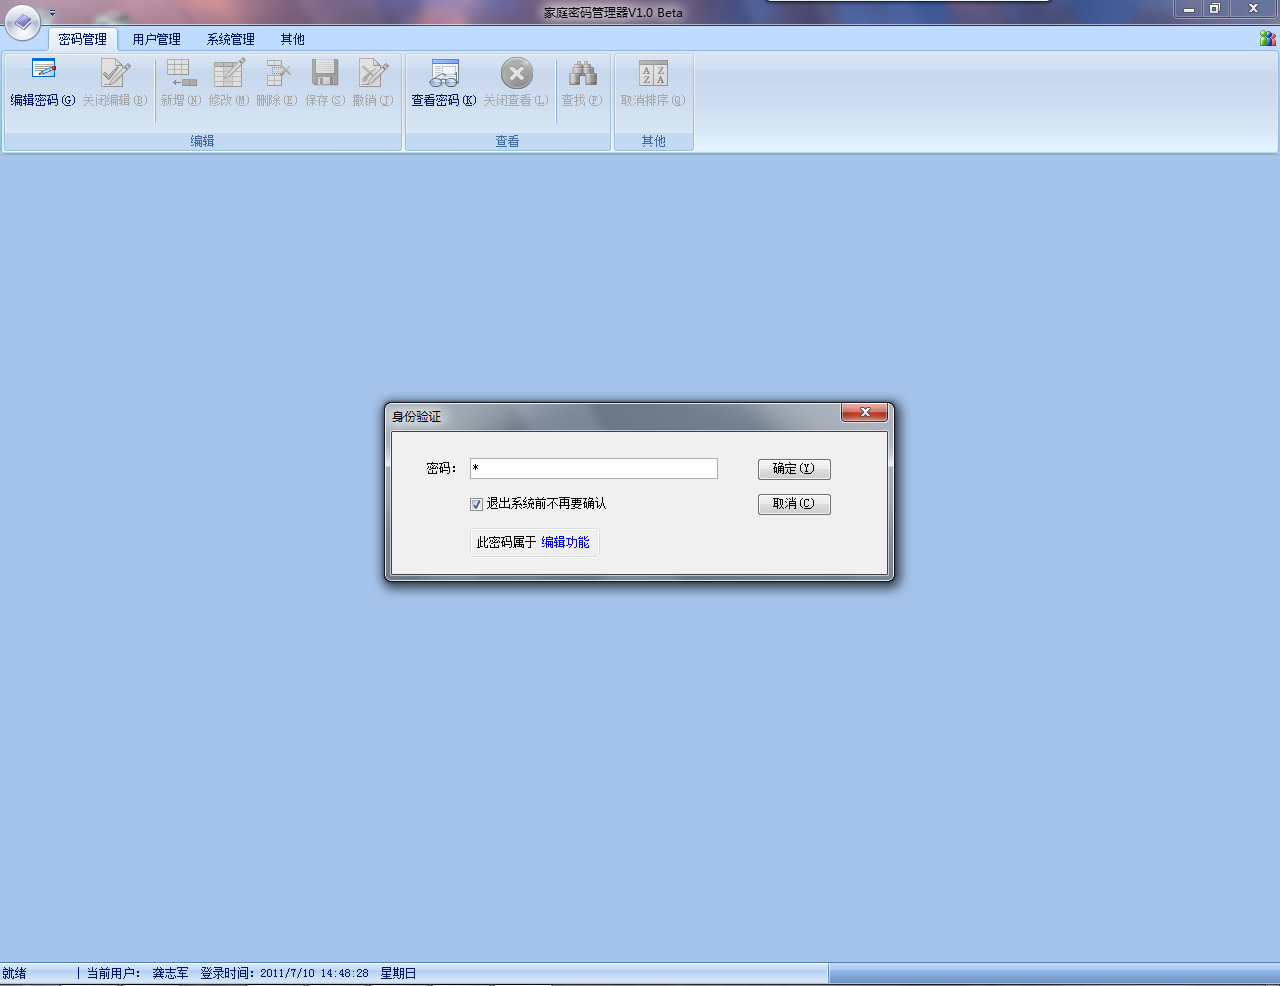The height and width of the screenshot is (986, 1280).
Task: Click the 修改 (modify) ribbon icon
Action: [229, 72]
